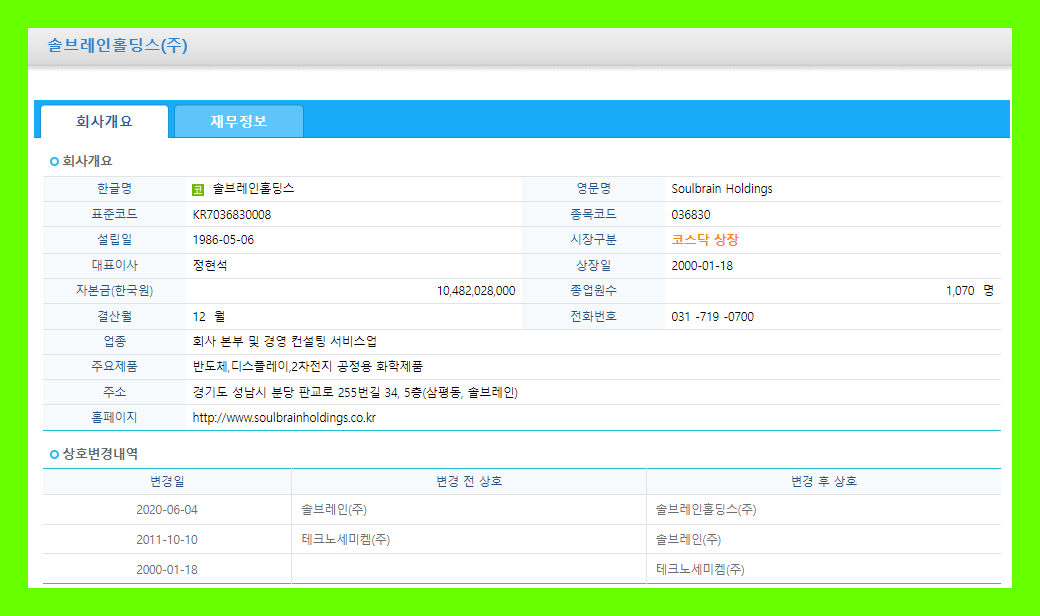The image size is (1040, 616).
Task: Click the fiscal month value 12 월
Action: coord(209,317)
